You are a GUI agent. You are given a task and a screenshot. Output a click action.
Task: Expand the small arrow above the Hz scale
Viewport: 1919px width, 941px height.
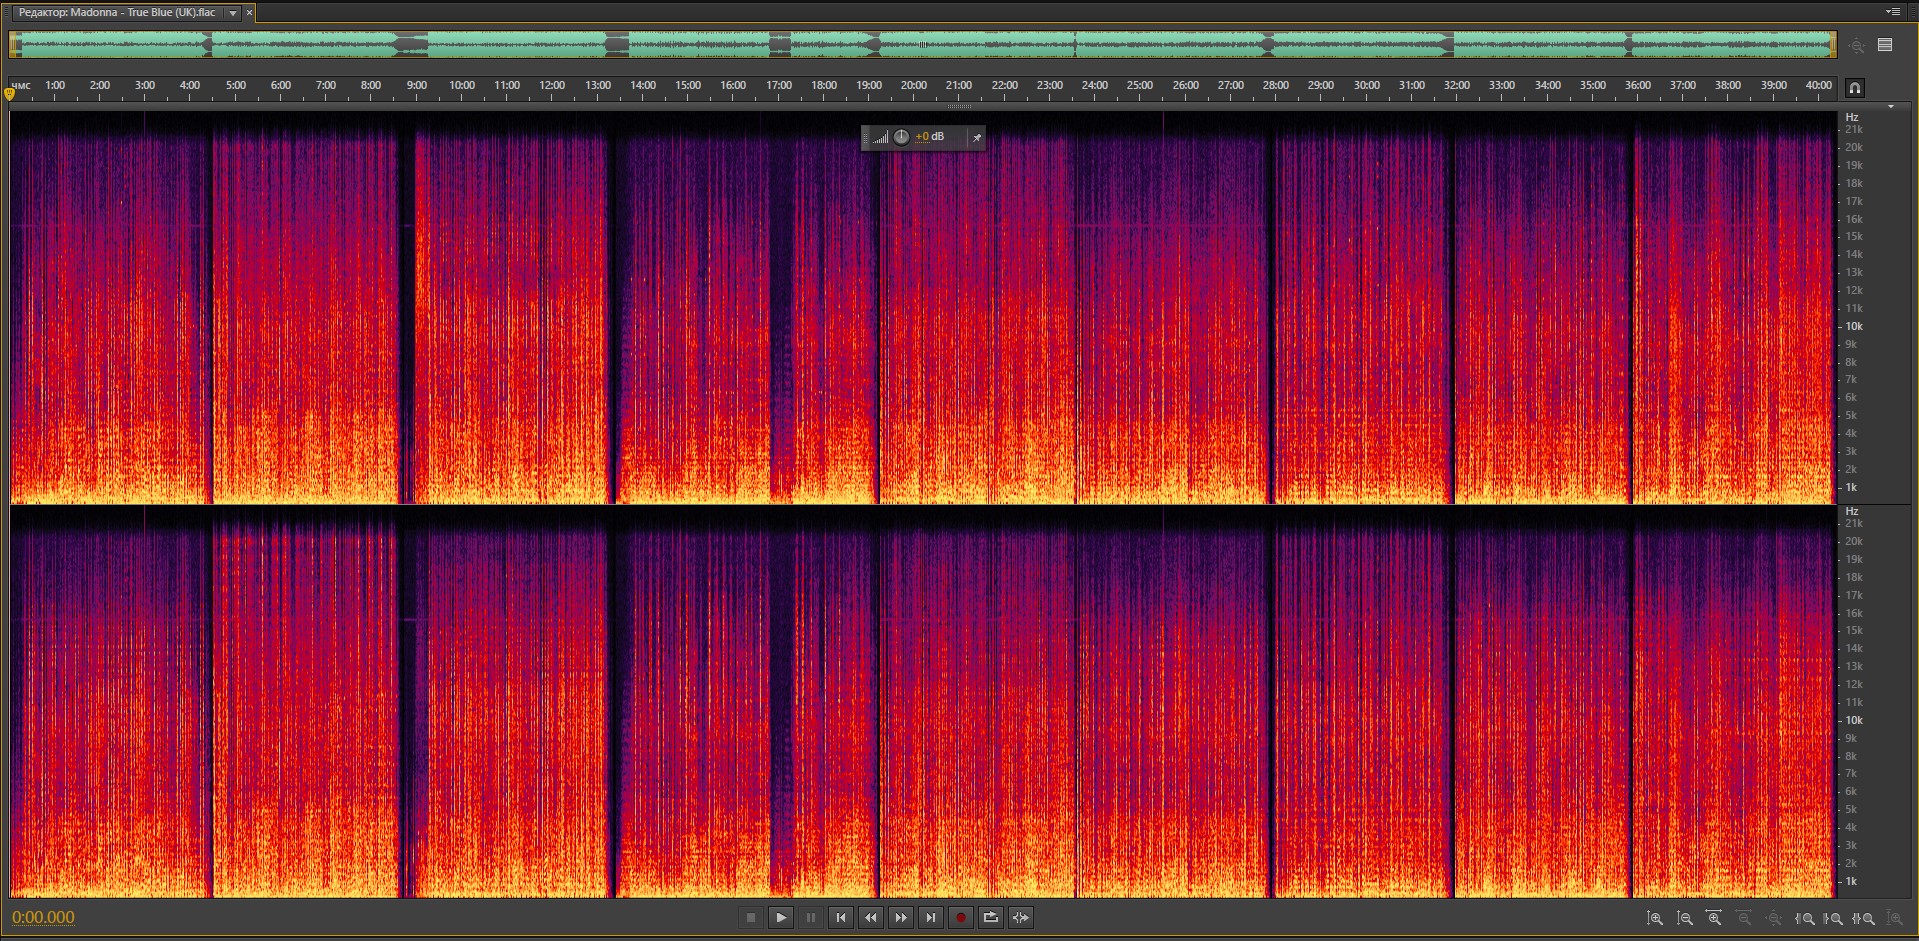pyautogui.click(x=1890, y=106)
